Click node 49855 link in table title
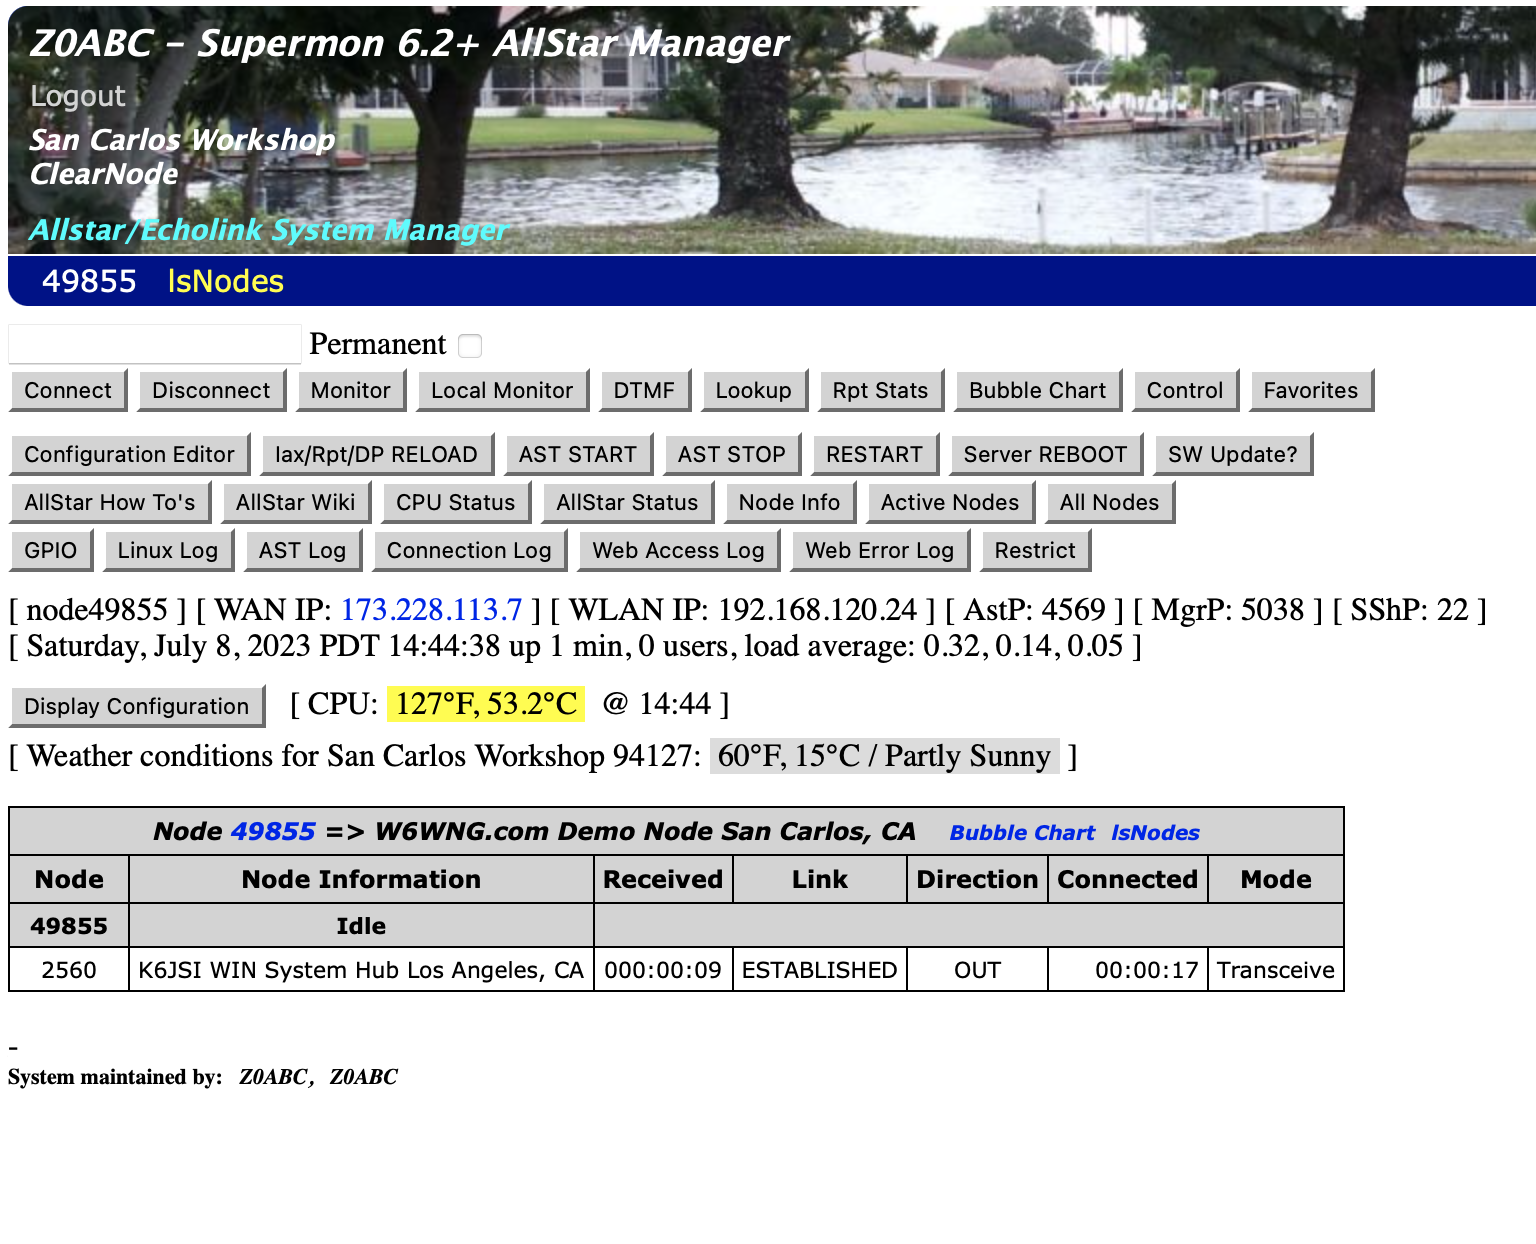This screenshot has height=1244, width=1536. pos(273,832)
